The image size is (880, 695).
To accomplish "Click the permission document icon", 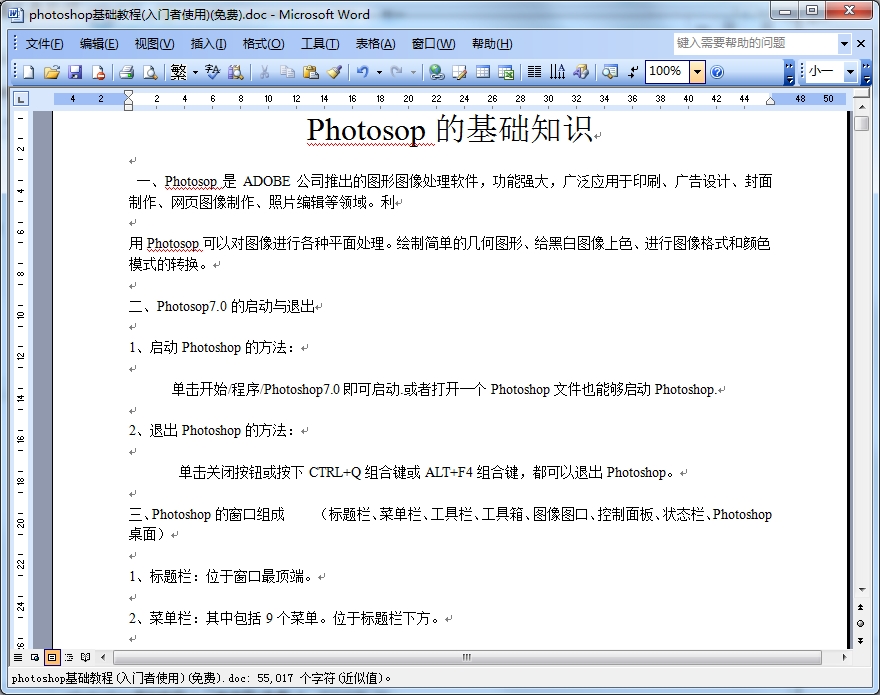I will [x=98, y=72].
